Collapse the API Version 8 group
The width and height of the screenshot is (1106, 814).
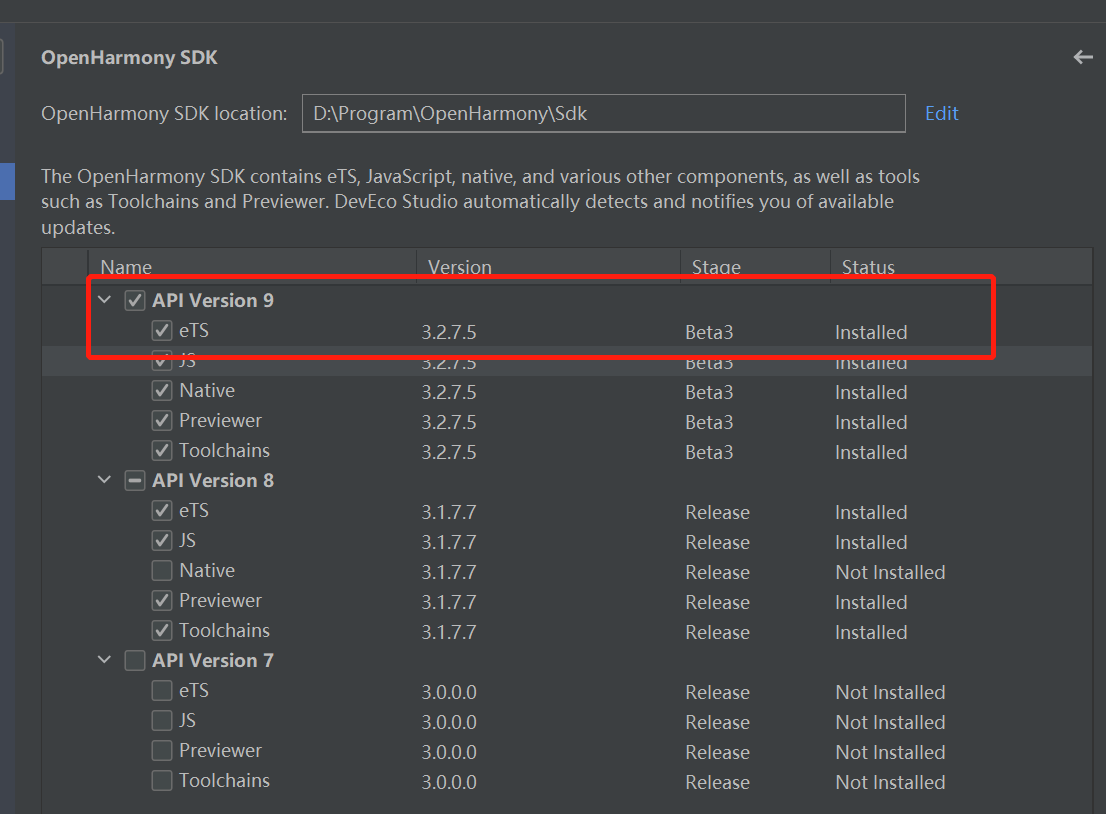(104, 480)
